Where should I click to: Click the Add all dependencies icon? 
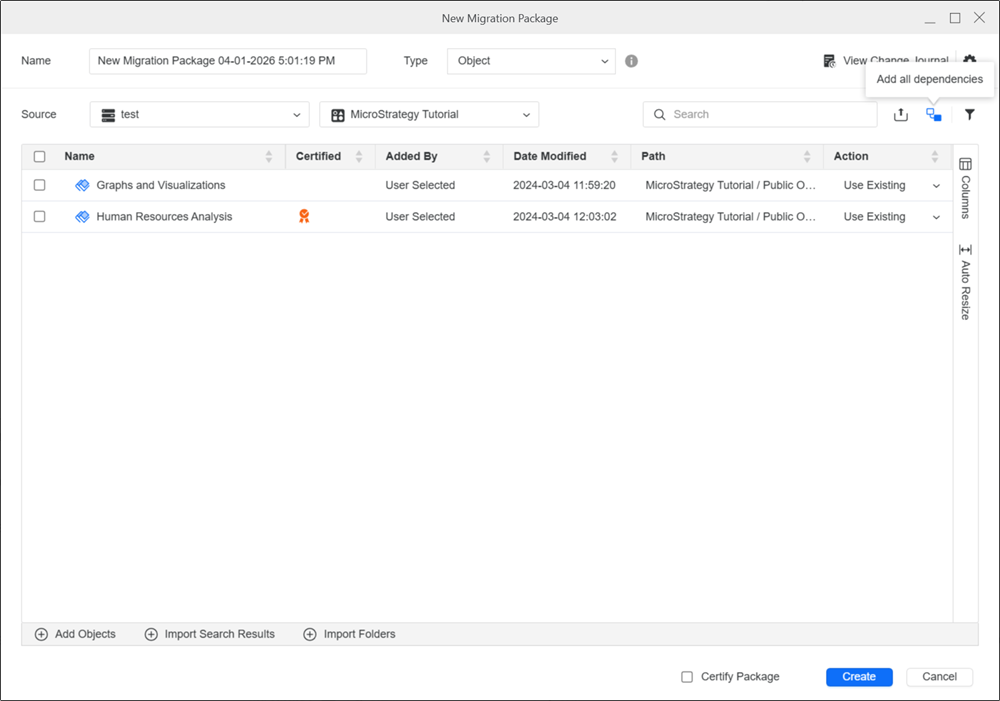click(934, 115)
